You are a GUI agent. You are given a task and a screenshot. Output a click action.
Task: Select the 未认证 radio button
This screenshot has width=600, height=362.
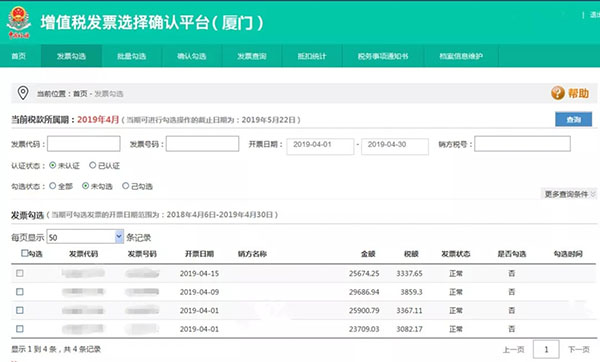point(53,165)
